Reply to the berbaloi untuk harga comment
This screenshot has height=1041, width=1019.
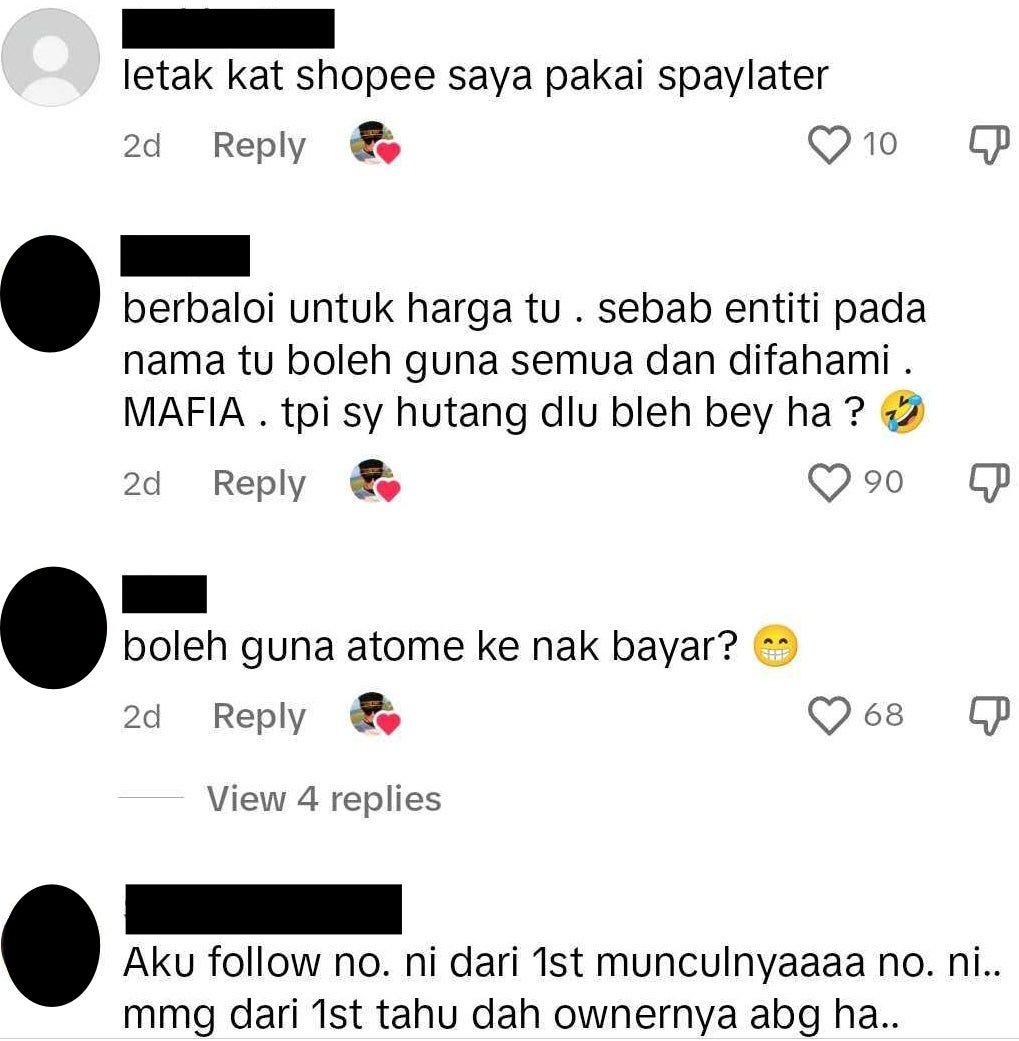(259, 483)
